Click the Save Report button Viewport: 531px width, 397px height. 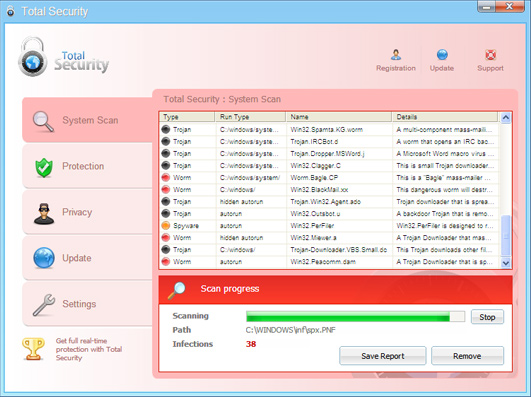tap(383, 356)
